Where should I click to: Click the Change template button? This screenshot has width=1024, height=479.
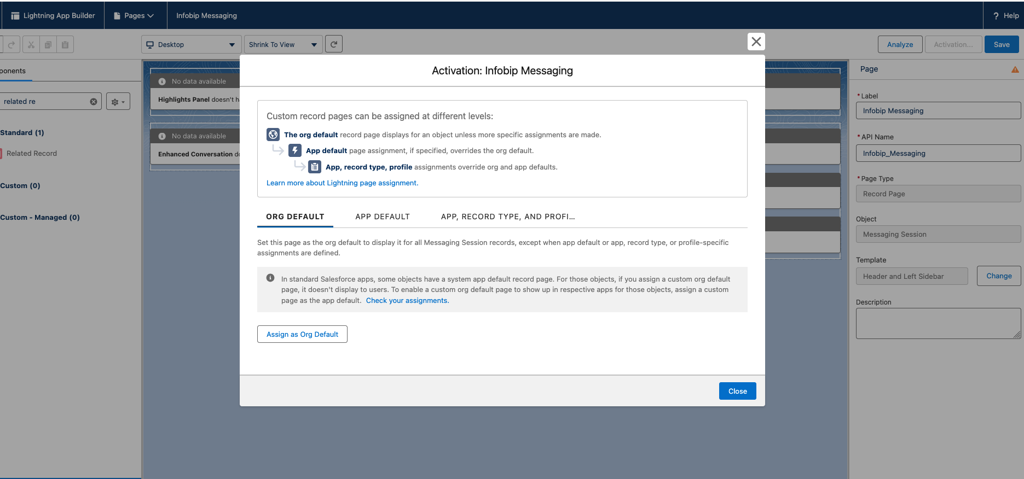click(999, 276)
